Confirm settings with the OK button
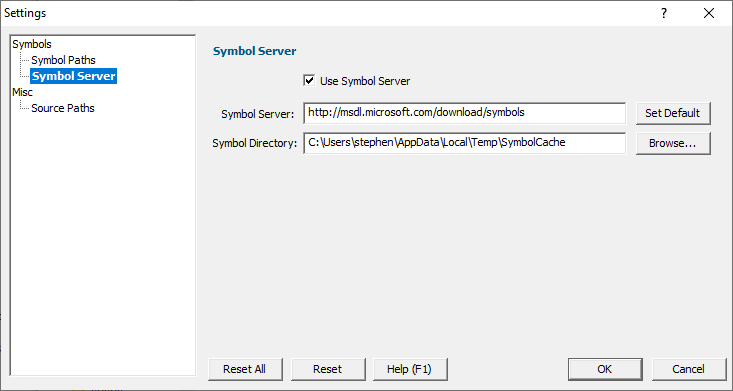The image size is (733, 391). [604, 369]
